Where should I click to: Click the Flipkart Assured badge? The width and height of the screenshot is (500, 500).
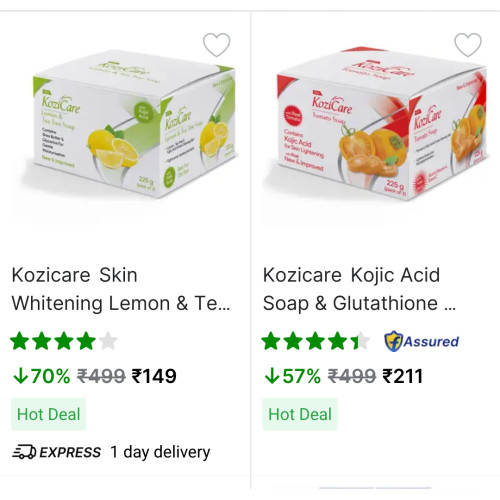[422, 341]
